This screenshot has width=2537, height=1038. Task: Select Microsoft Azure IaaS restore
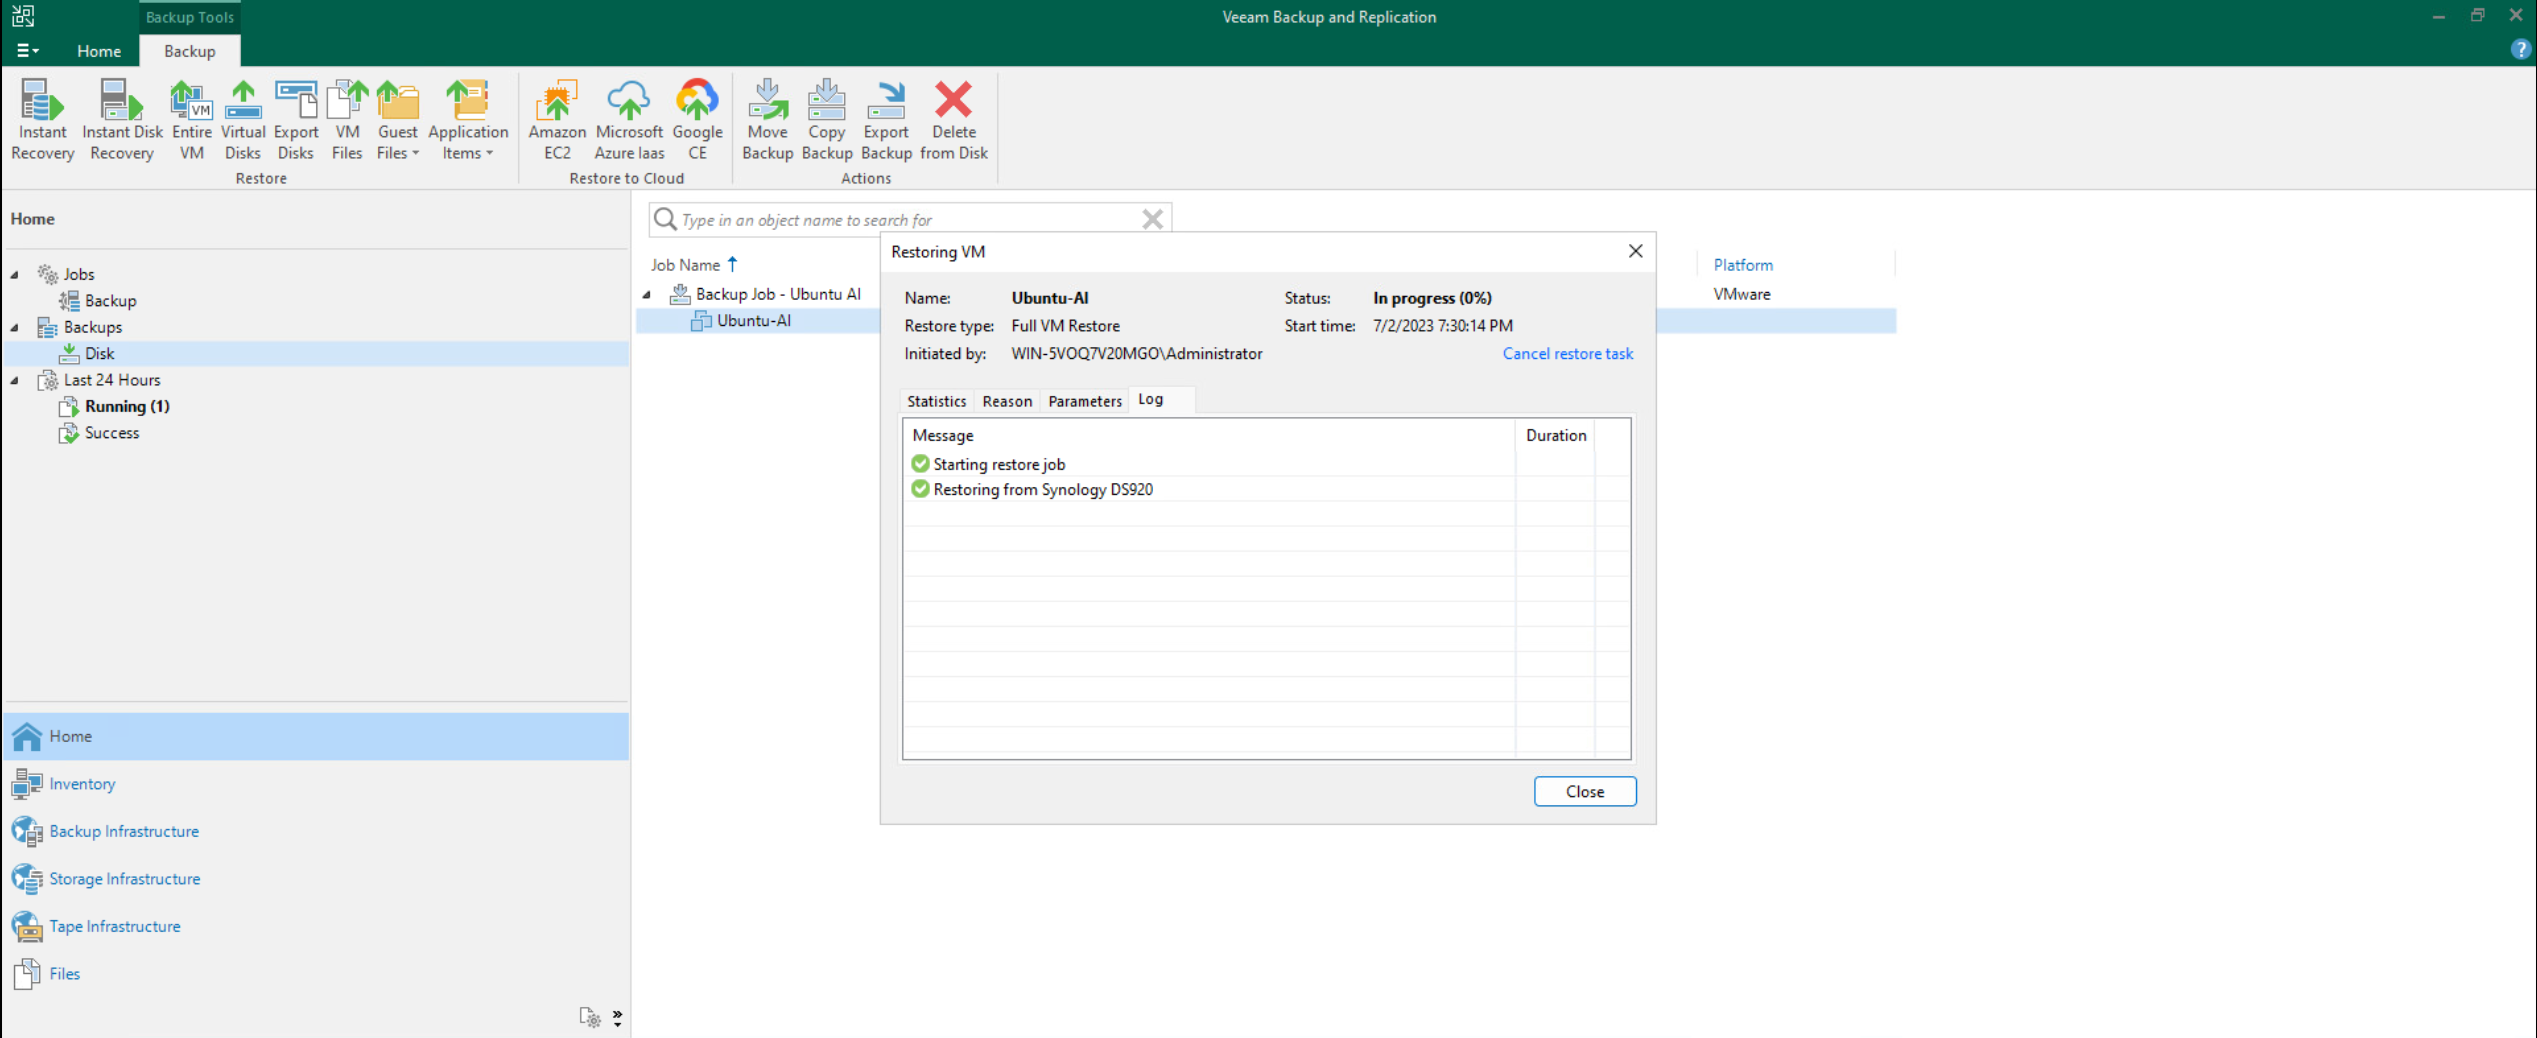click(x=629, y=120)
